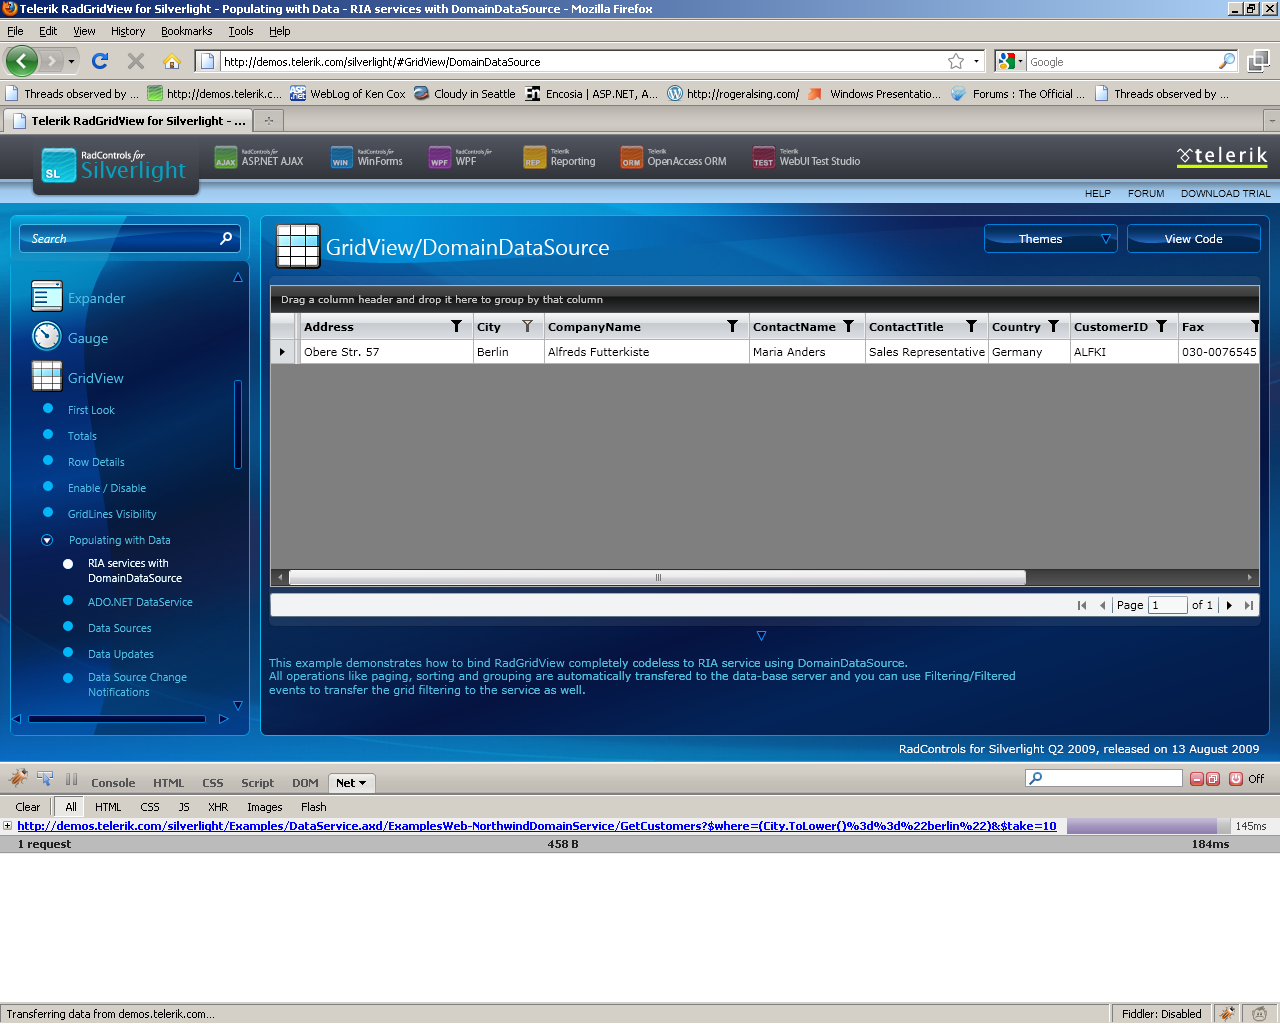This screenshot has height=1024, width=1280.
Task: Click the Silverlight RadControls logo
Action: pos(114,164)
